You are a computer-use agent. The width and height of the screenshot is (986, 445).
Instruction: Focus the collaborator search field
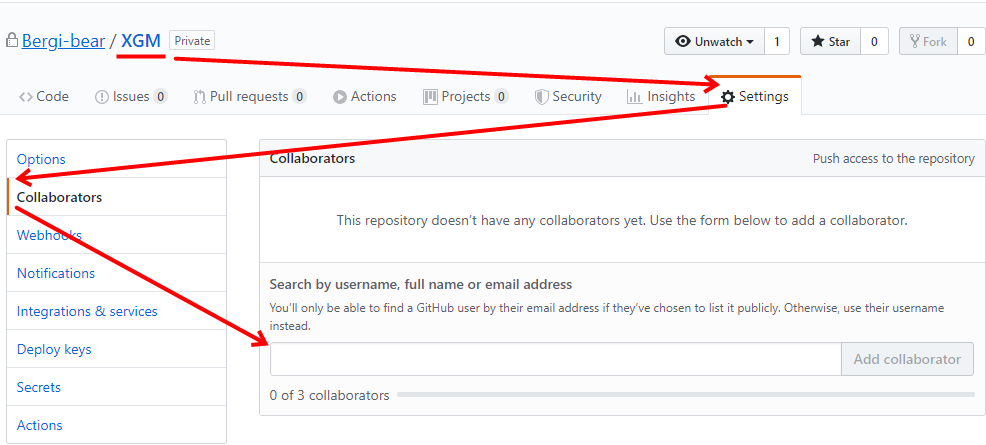pyautogui.click(x=555, y=359)
